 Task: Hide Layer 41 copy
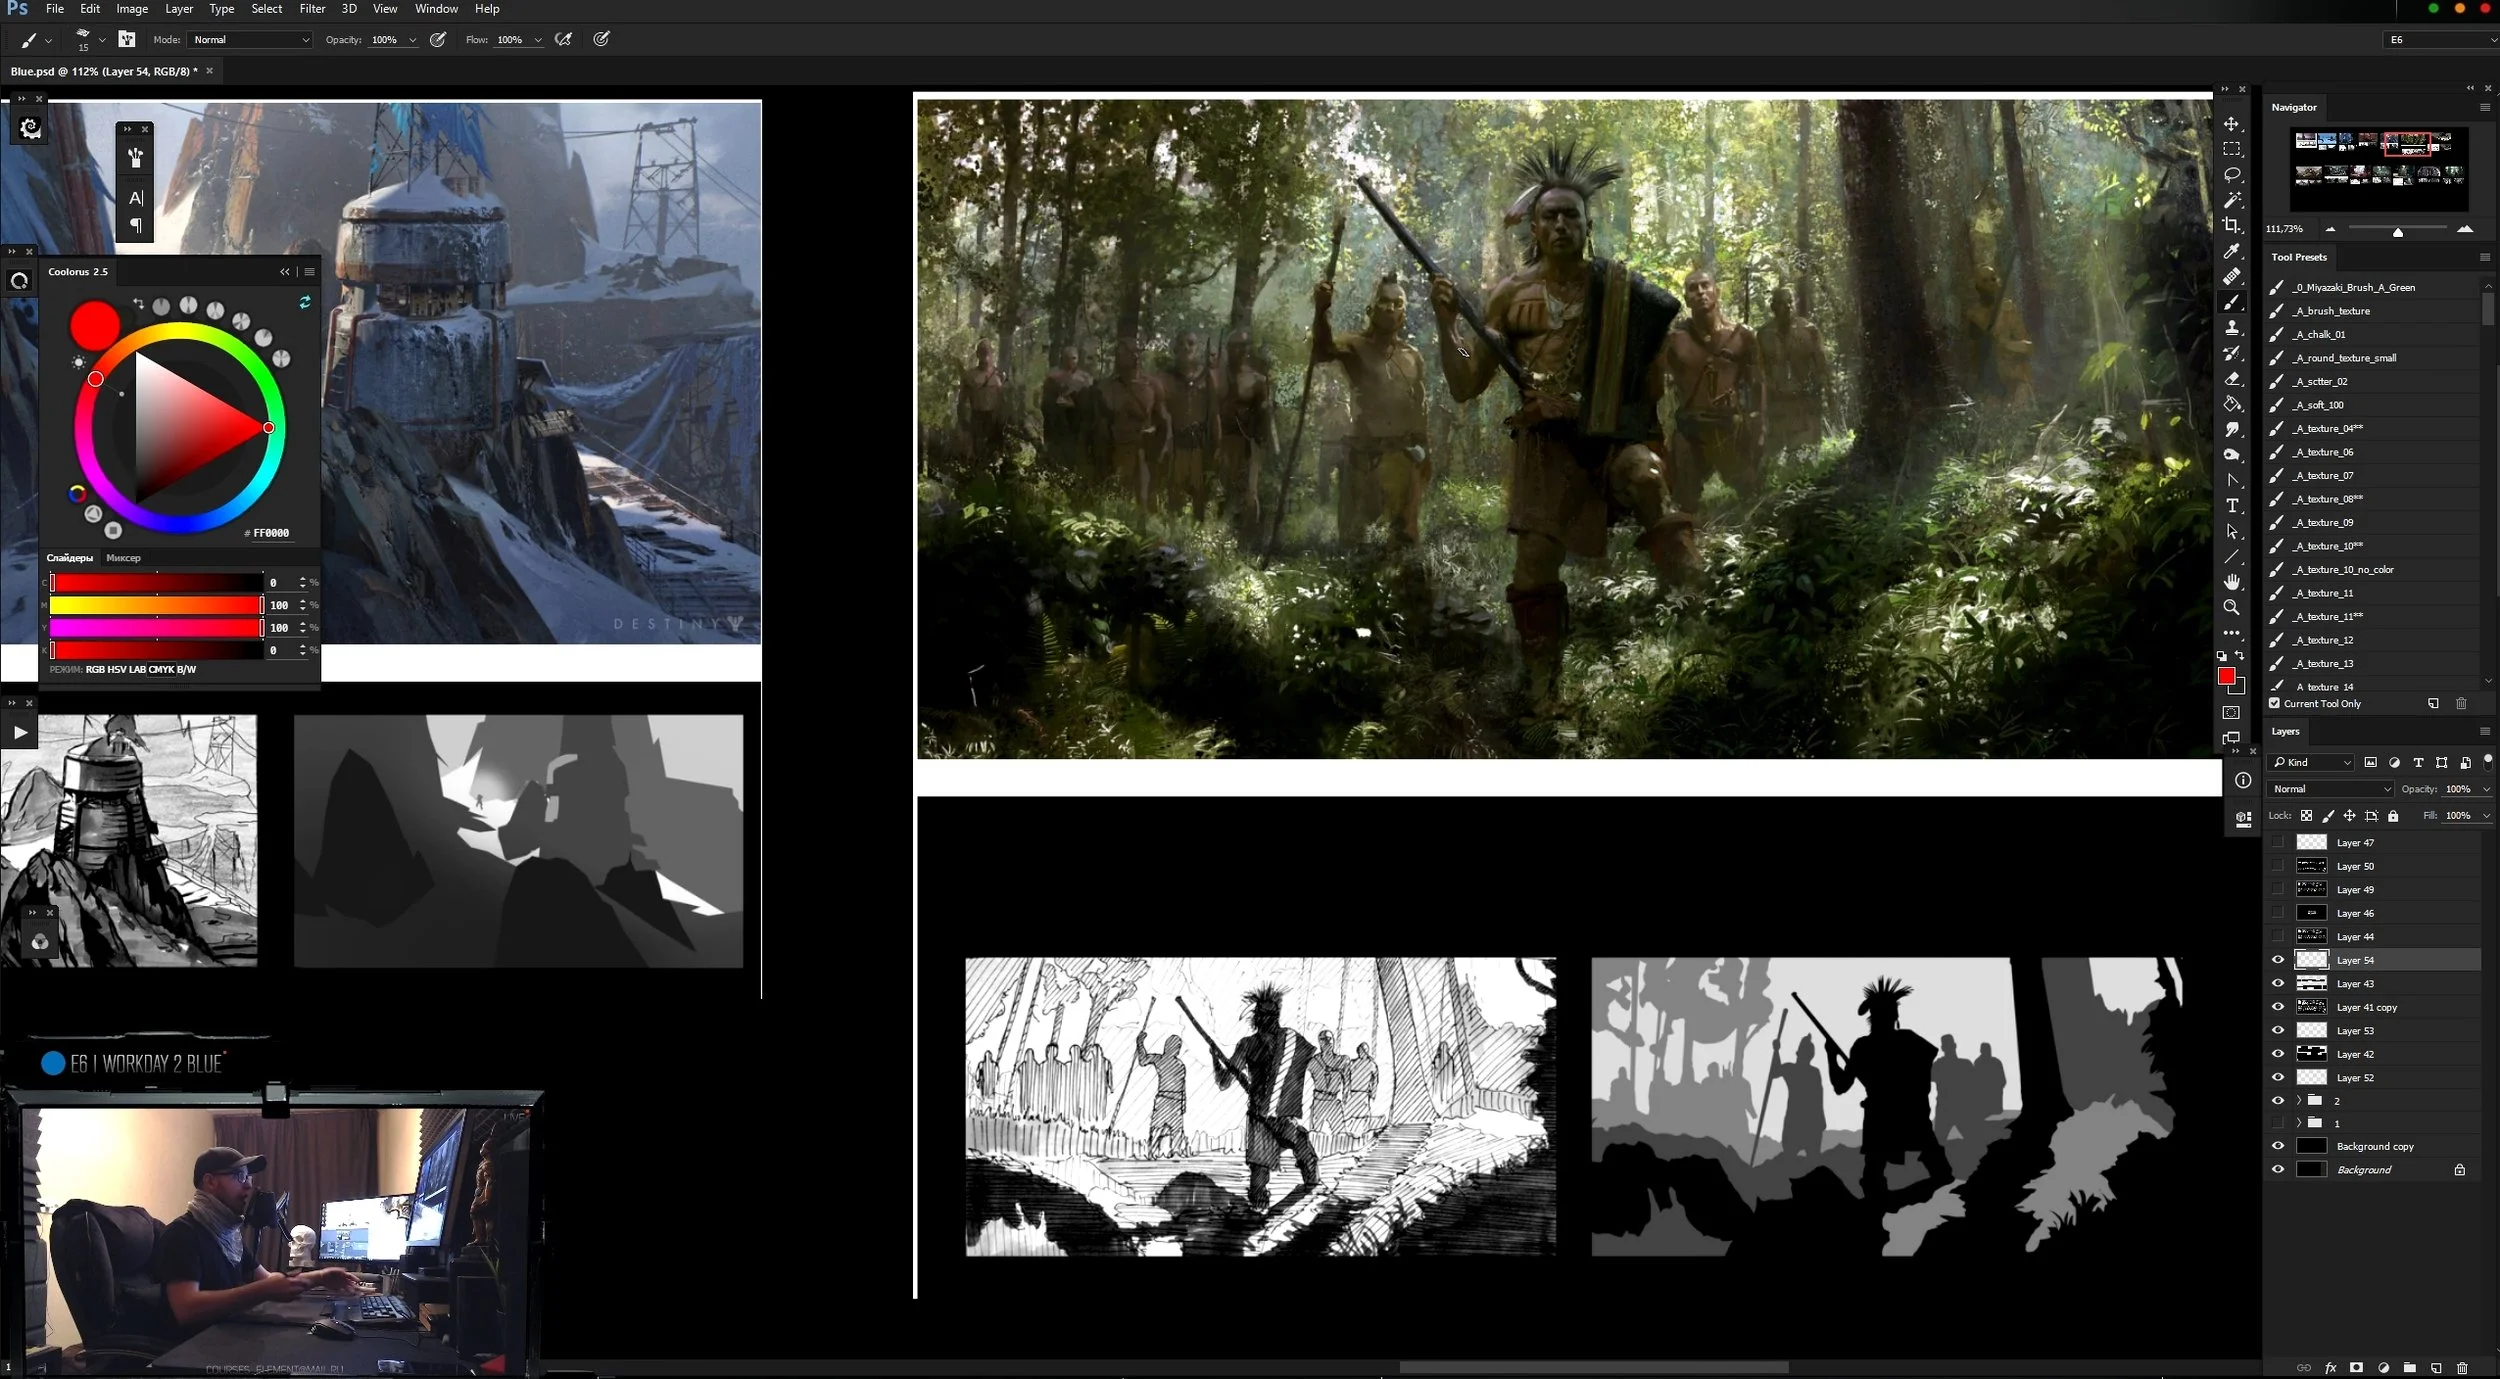pyautogui.click(x=2278, y=1007)
